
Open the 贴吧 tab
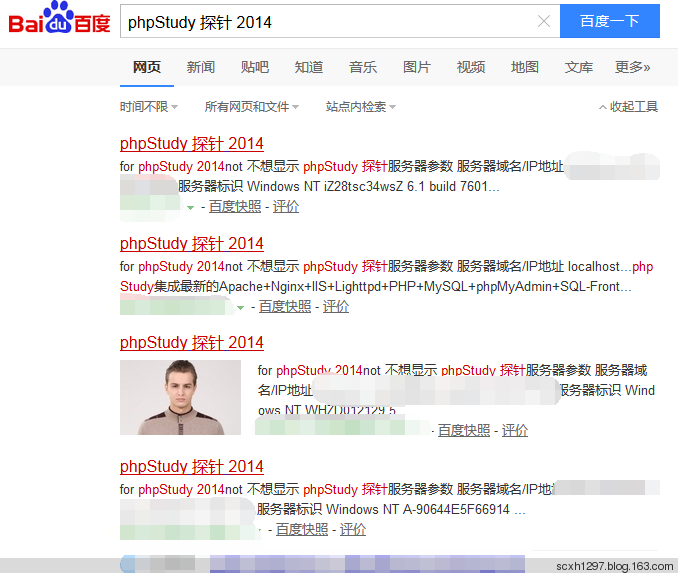[255, 67]
